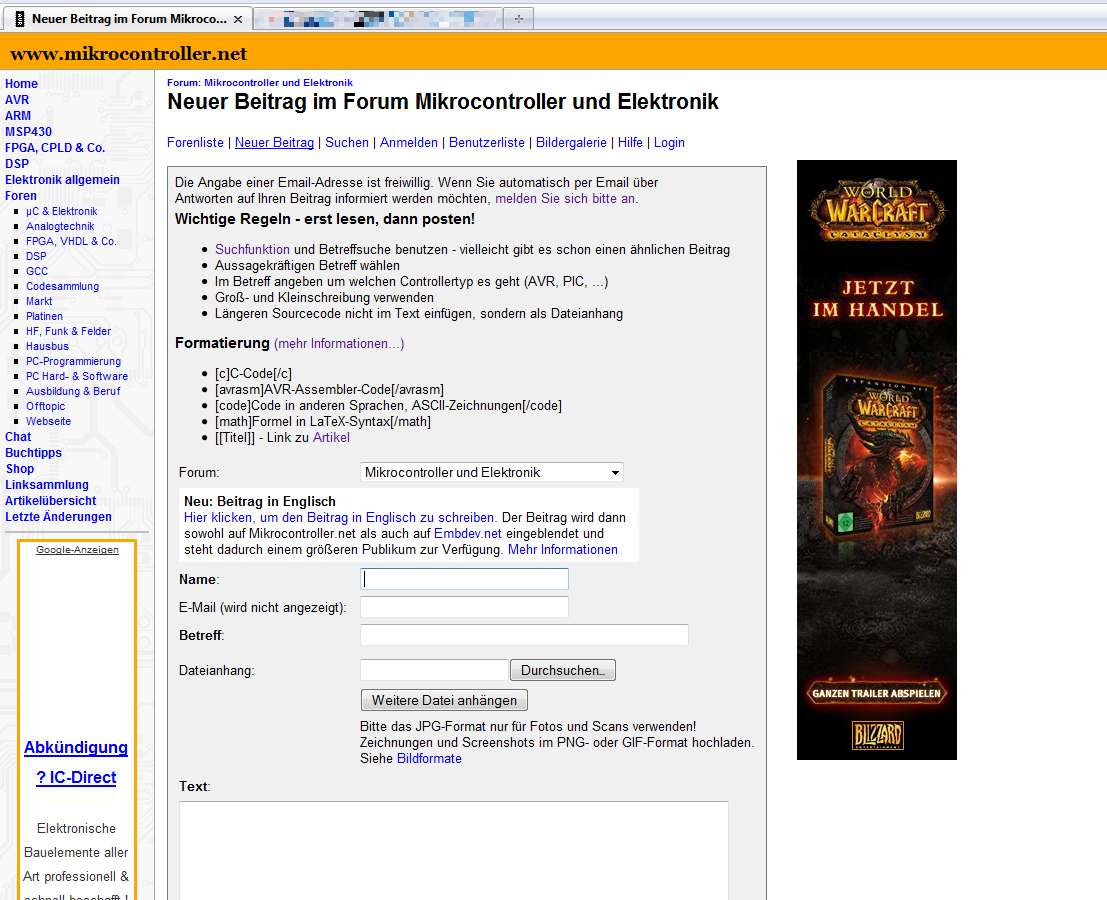
Task: Open FPGA, VHDL & Co. forum
Action: [x=71, y=241]
